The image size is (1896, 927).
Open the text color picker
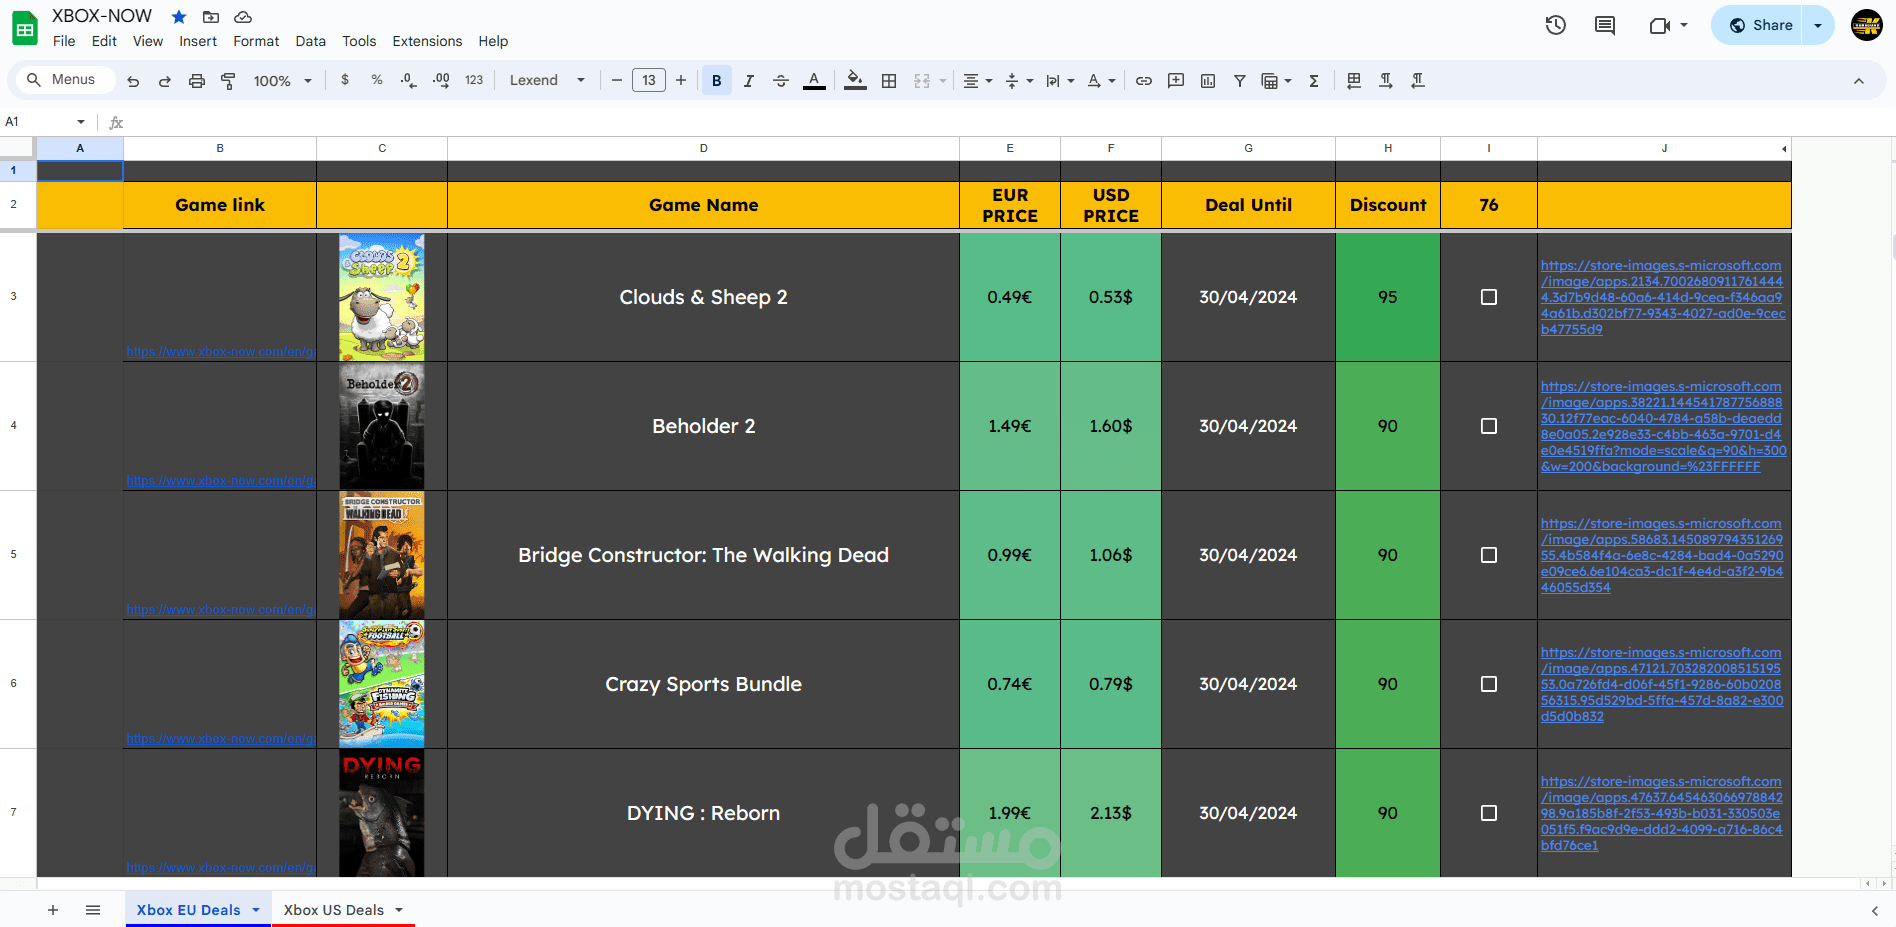click(815, 81)
